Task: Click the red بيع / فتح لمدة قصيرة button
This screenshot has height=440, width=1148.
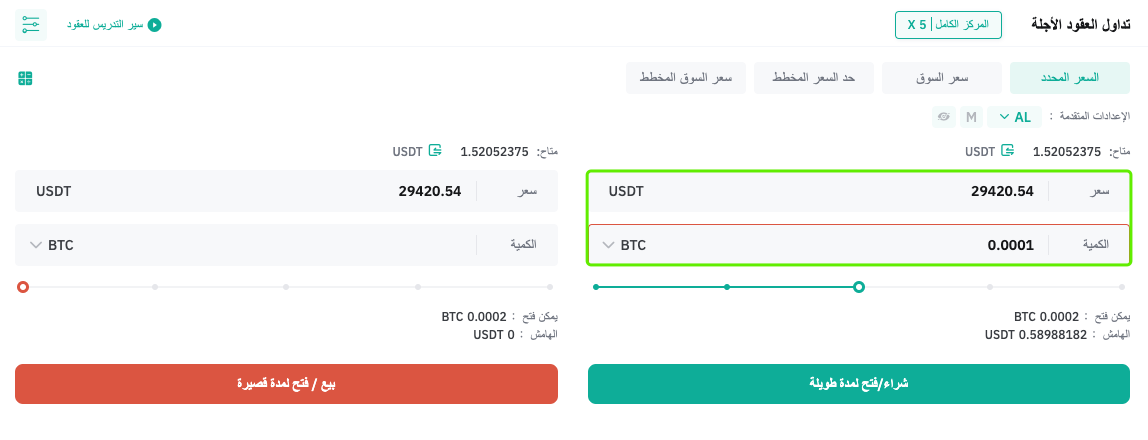Action: 286,384
